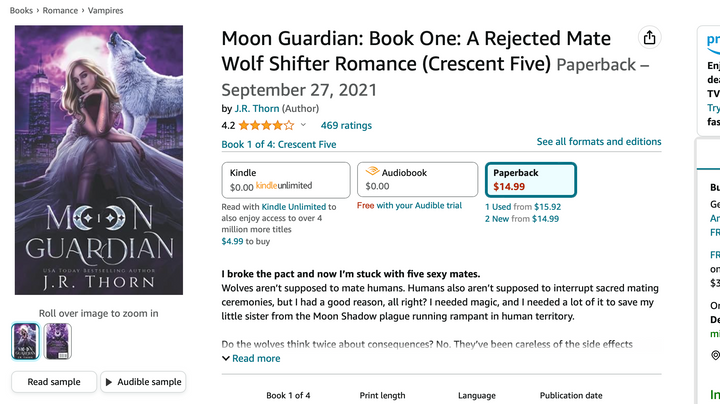Click the Audible logo in Audiobook option

(372, 172)
